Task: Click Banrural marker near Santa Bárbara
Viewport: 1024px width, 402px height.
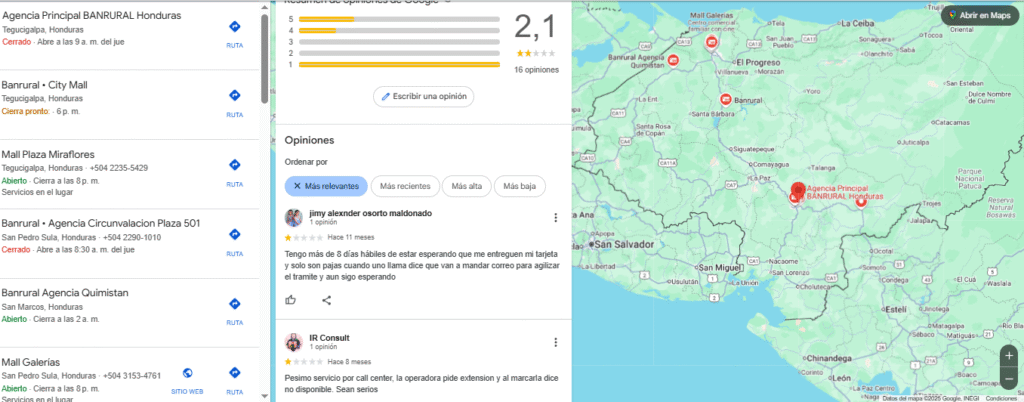Action: pos(726,100)
